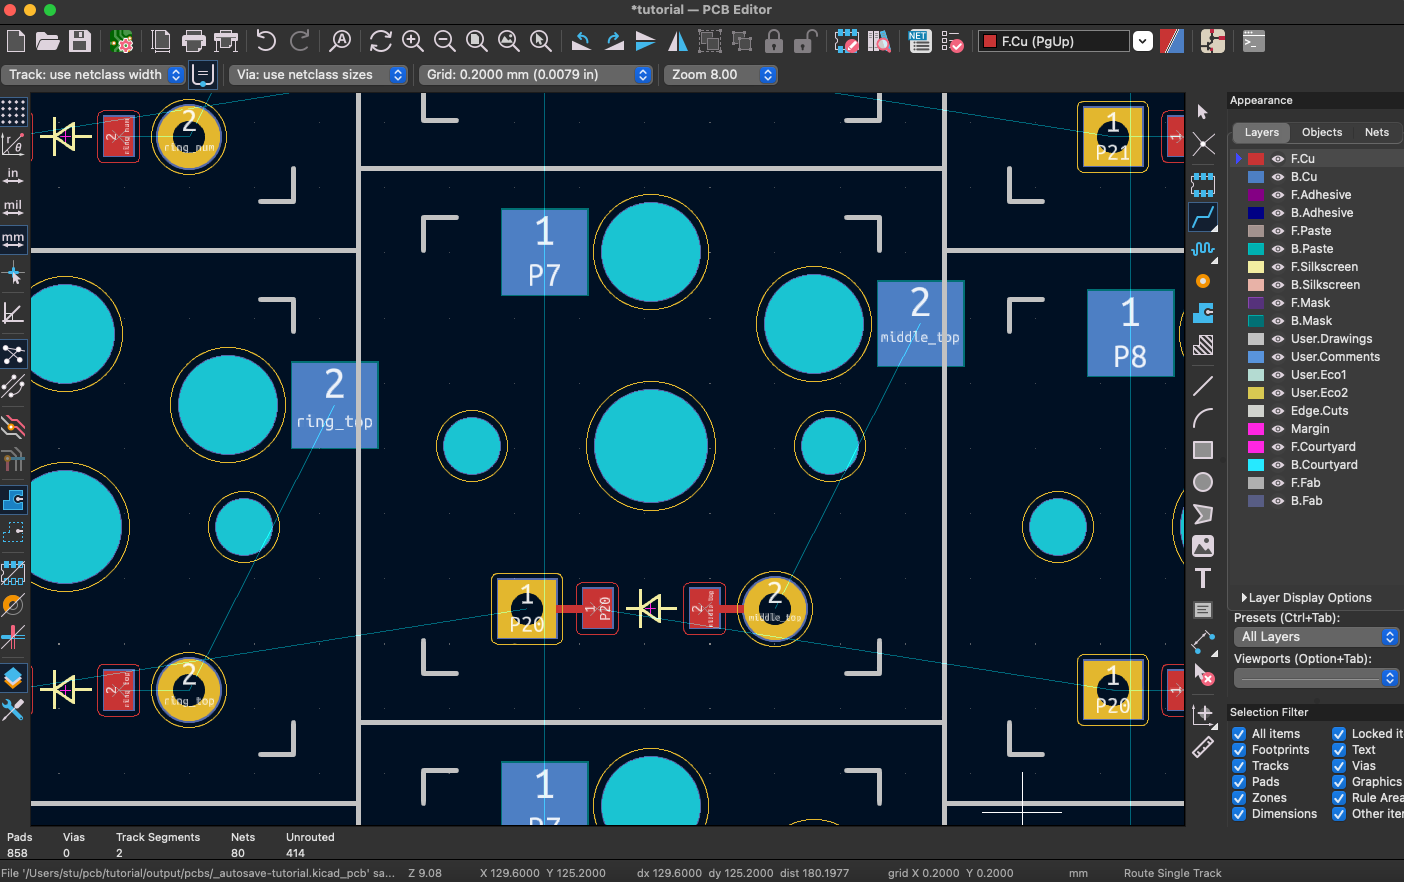The image size is (1404, 882).
Task: Switch to the Objects tab
Action: [x=1322, y=132]
